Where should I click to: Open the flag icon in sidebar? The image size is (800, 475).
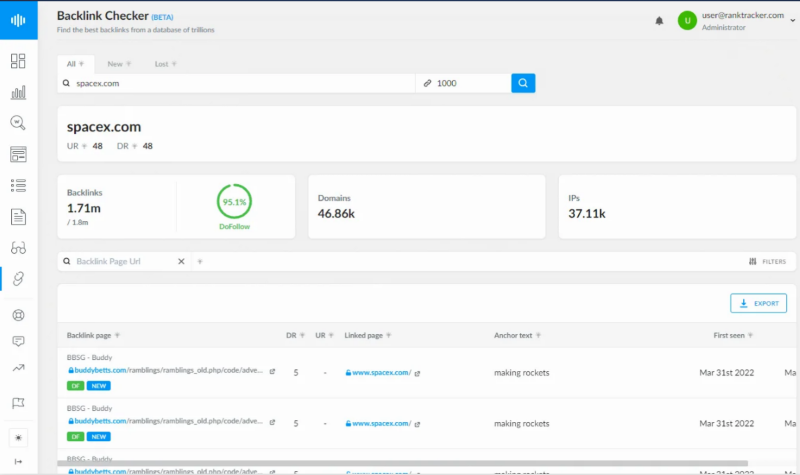[18, 403]
